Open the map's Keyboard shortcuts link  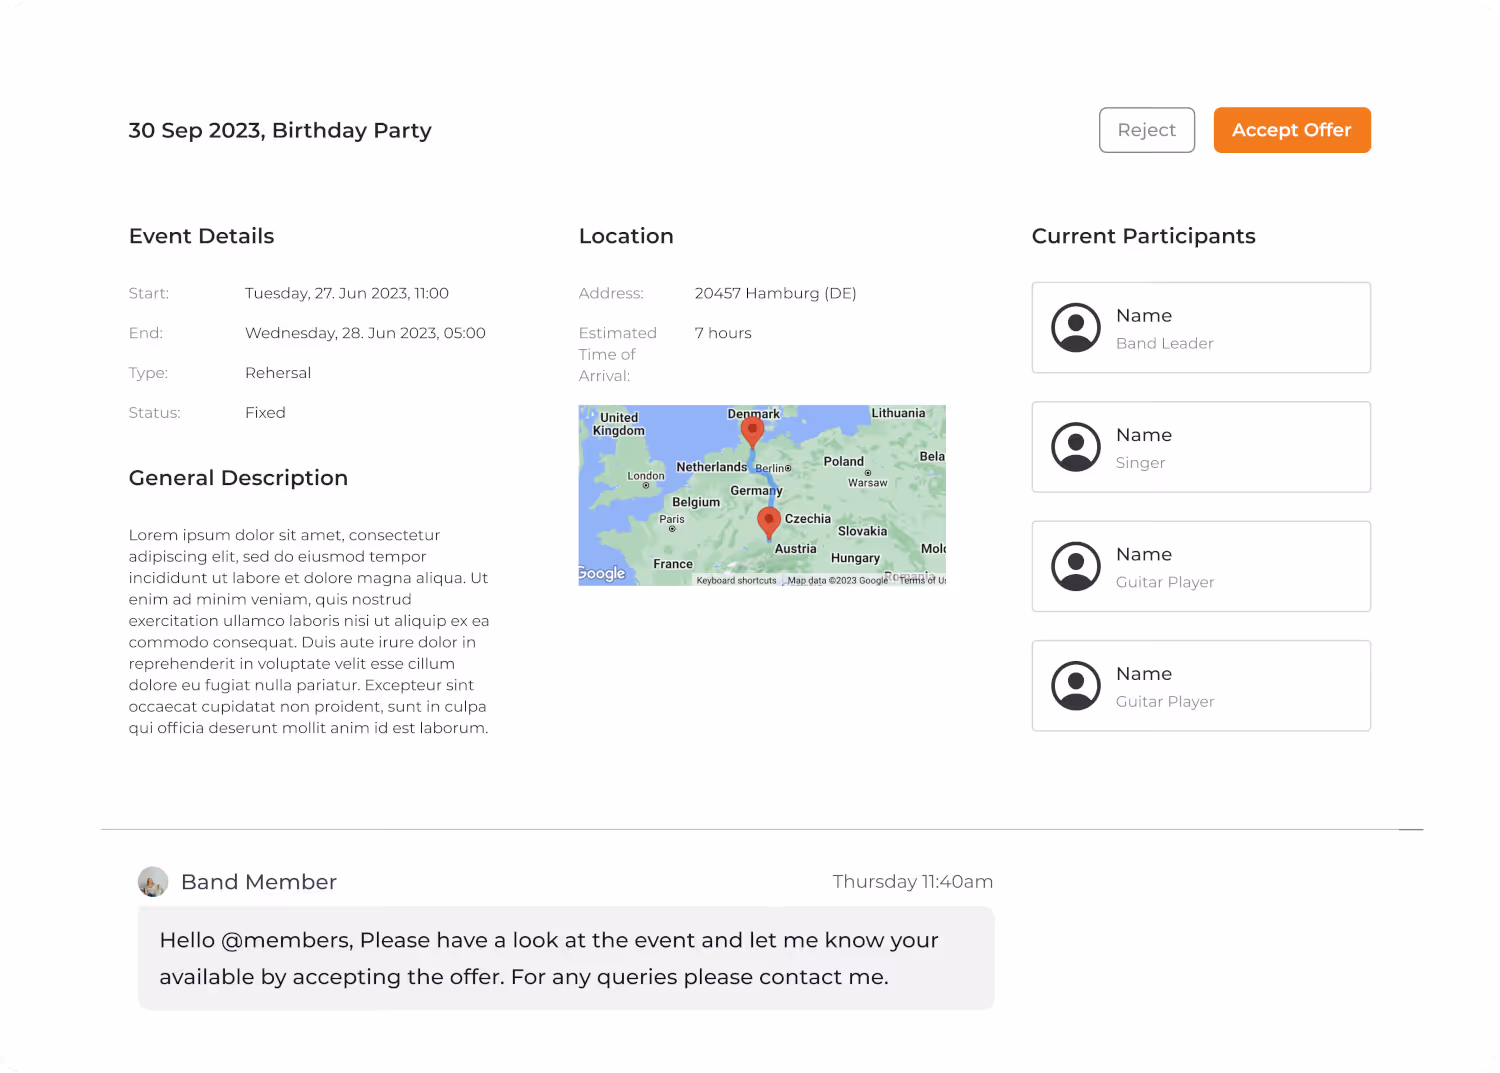pyautogui.click(x=736, y=581)
